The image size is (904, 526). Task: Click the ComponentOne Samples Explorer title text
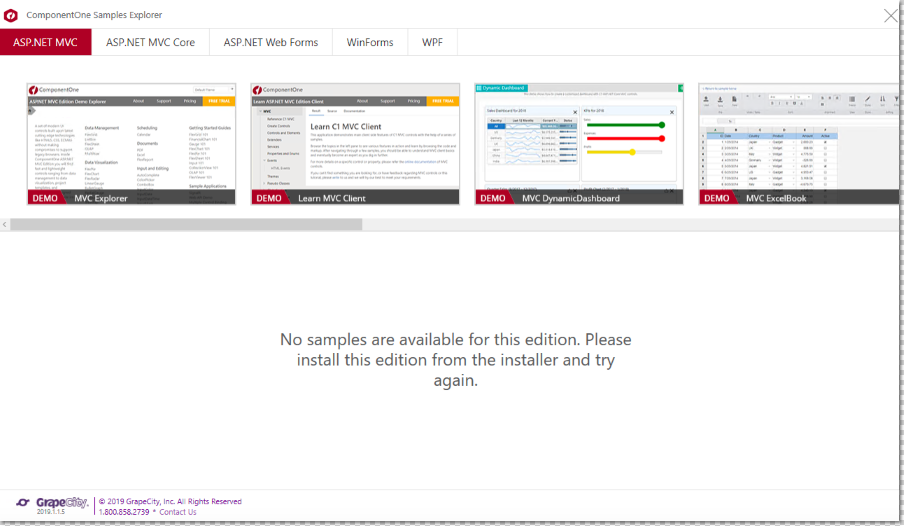click(x=94, y=15)
